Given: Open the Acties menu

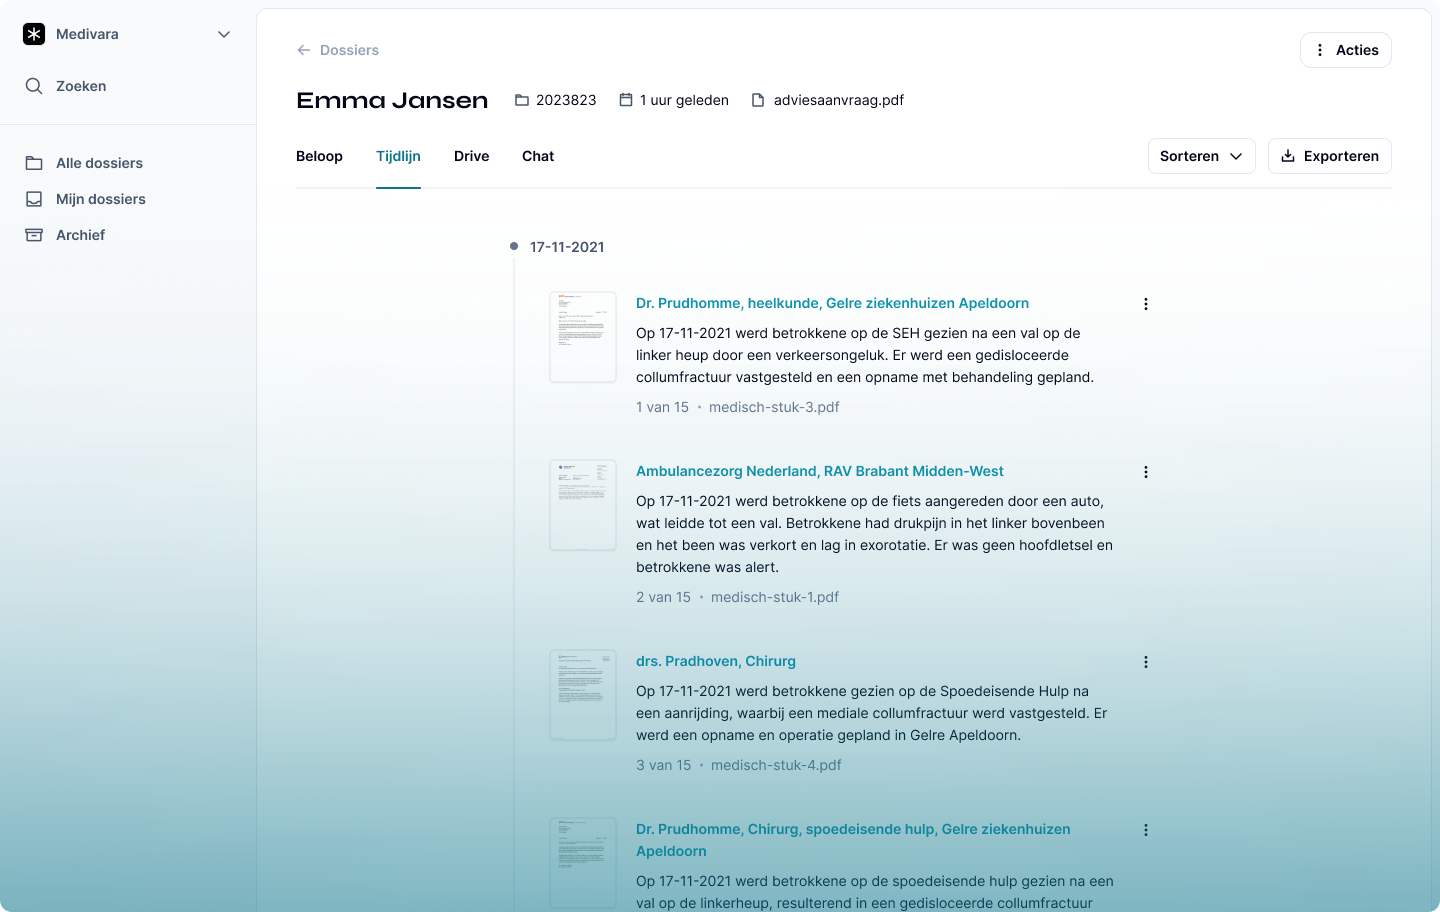Looking at the screenshot, I should [x=1345, y=49].
